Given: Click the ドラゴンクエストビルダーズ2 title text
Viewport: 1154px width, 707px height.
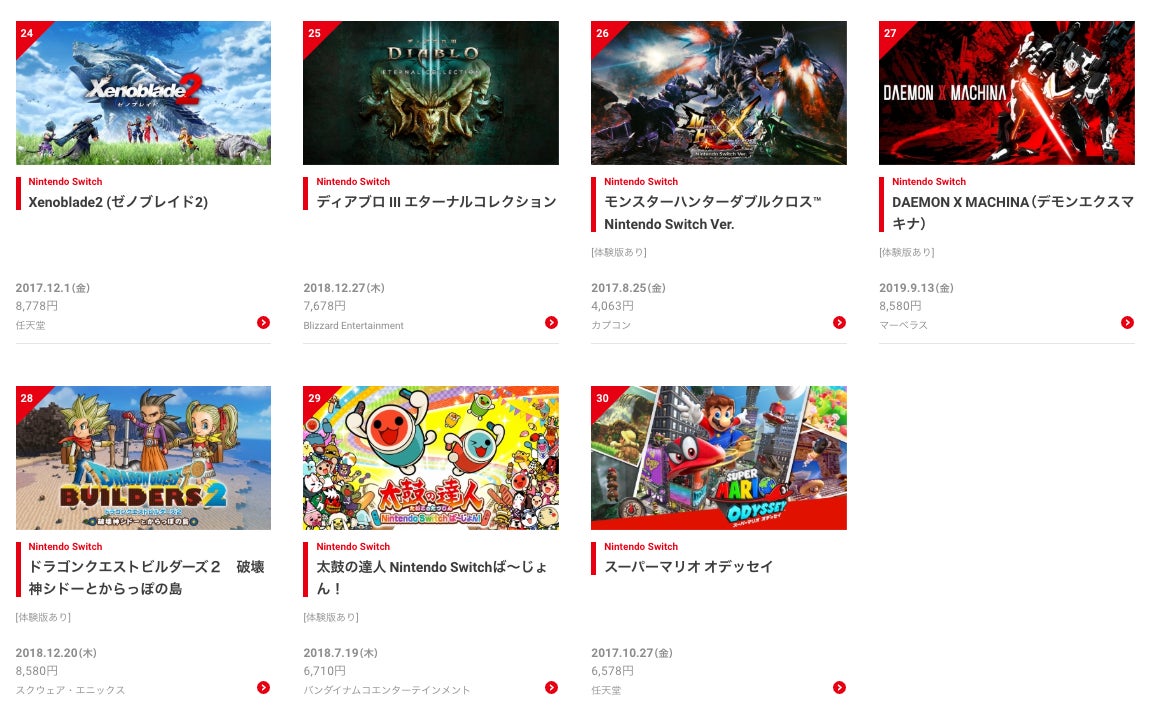Looking at the screenshot, I should pyautogui.click(x=146, y=578).
